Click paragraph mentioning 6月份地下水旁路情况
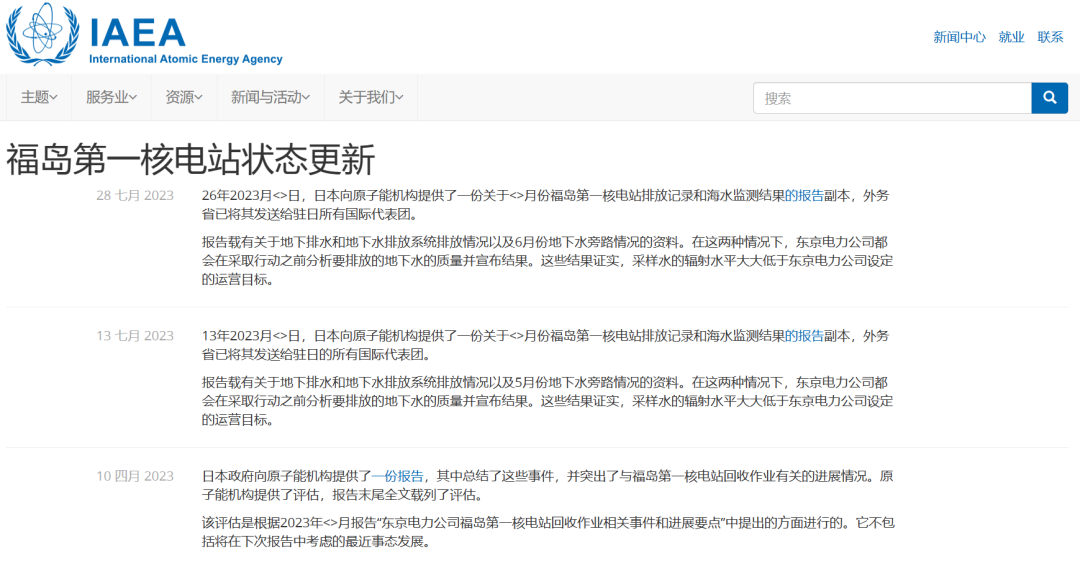The image size is (1080, 562). [x=548, y=261]
